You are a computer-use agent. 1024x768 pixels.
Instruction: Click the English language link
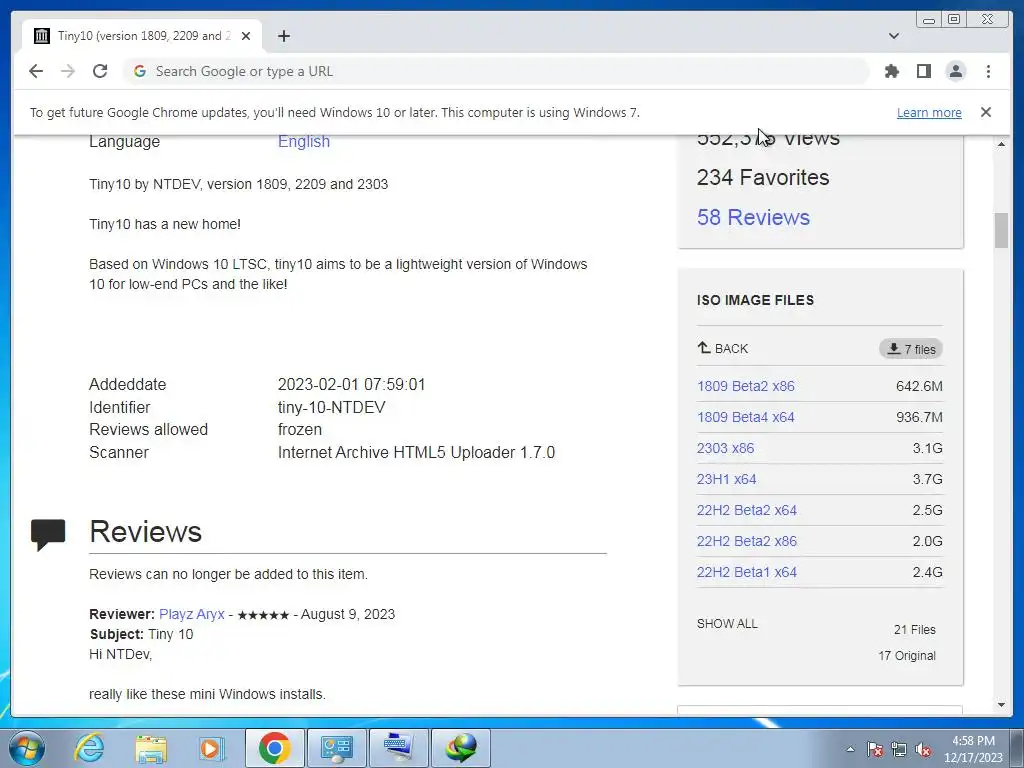tap(304, 142)
